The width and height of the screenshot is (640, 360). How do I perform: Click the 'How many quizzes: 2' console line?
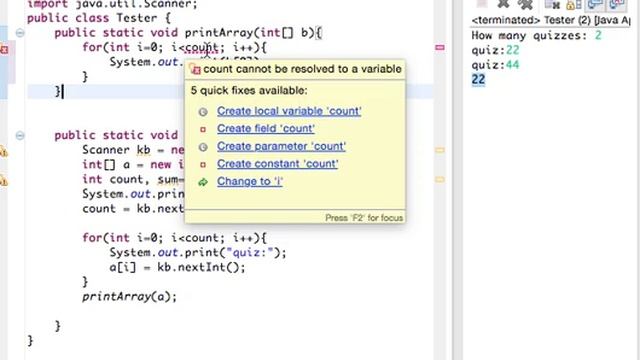coord(537,36)
